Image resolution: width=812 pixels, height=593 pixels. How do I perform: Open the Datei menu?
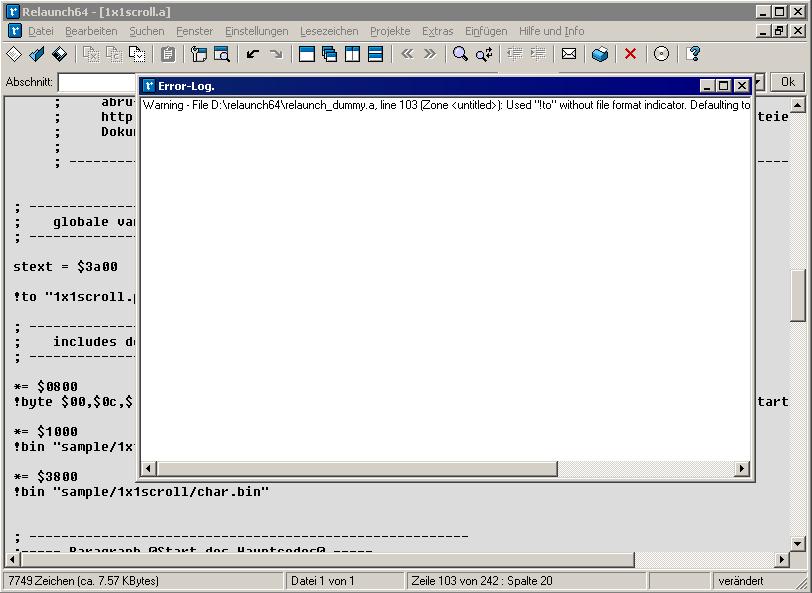[40, 31]
